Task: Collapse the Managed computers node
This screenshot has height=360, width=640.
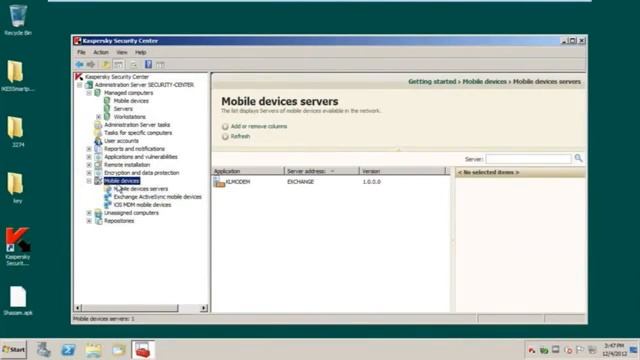Action: (x=89, y=93)
